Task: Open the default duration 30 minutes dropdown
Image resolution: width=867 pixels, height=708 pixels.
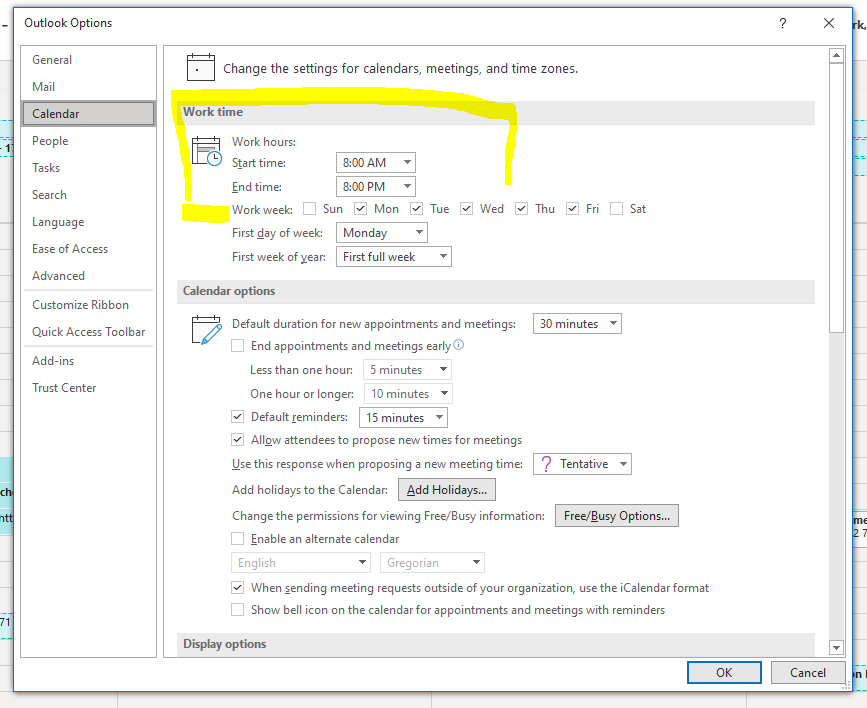Action: point(577,324)
